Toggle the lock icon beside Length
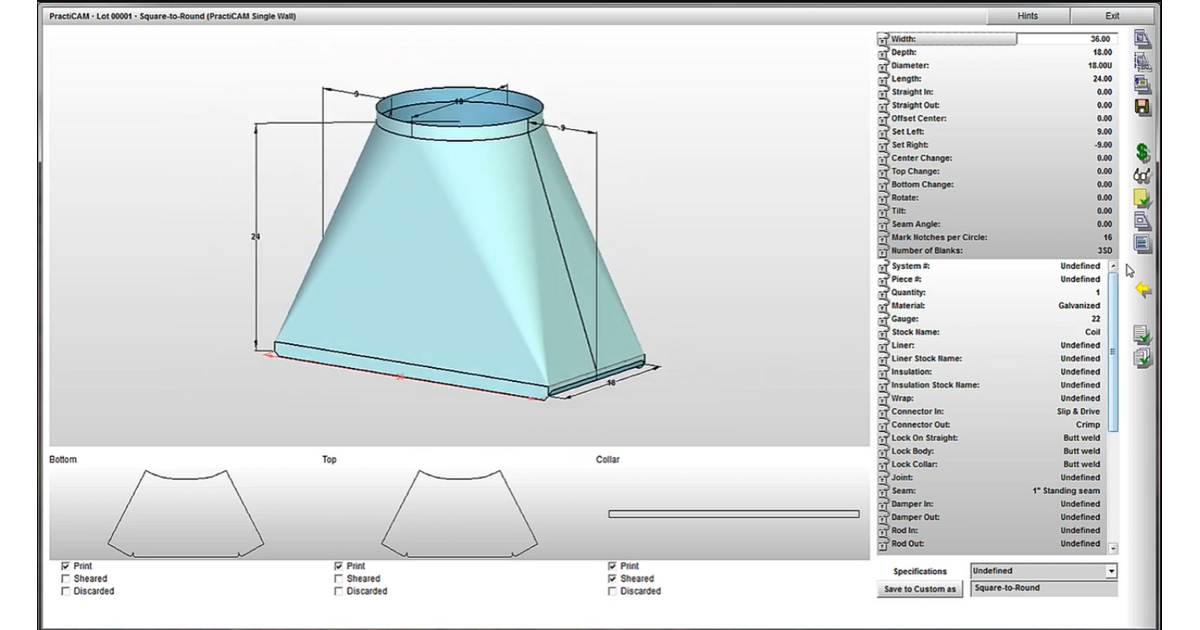 coord(883,80)
